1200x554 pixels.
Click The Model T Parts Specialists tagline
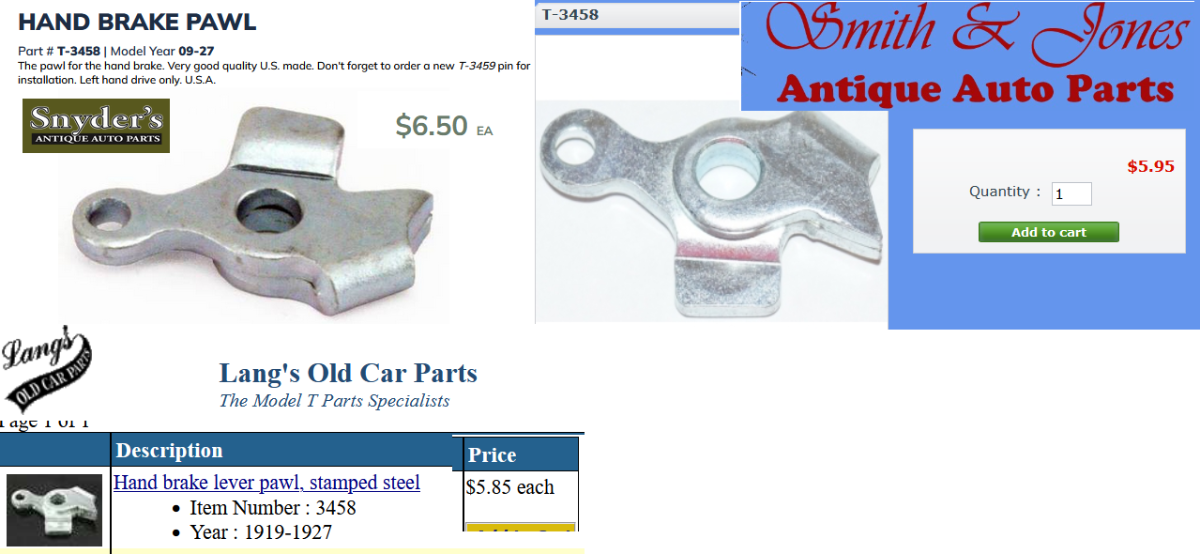click(x=334, y=401)
